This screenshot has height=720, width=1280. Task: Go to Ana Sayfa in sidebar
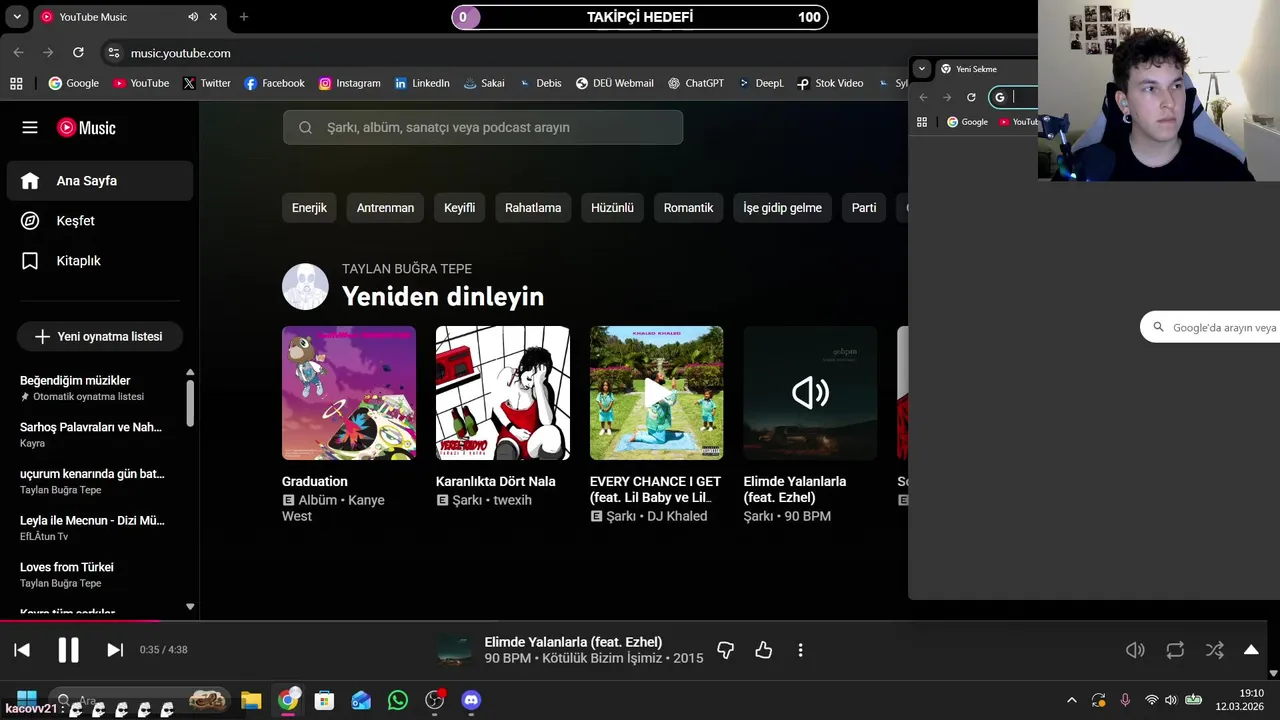point(100,181)
